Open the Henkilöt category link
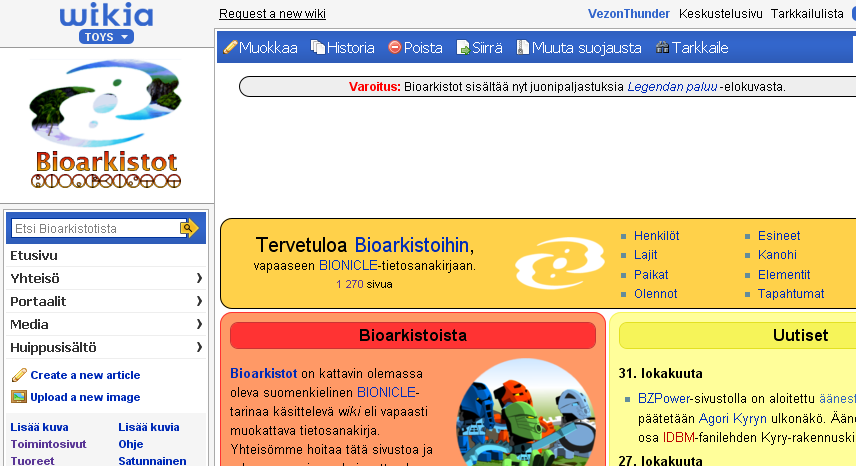 [x=657, y=236]
